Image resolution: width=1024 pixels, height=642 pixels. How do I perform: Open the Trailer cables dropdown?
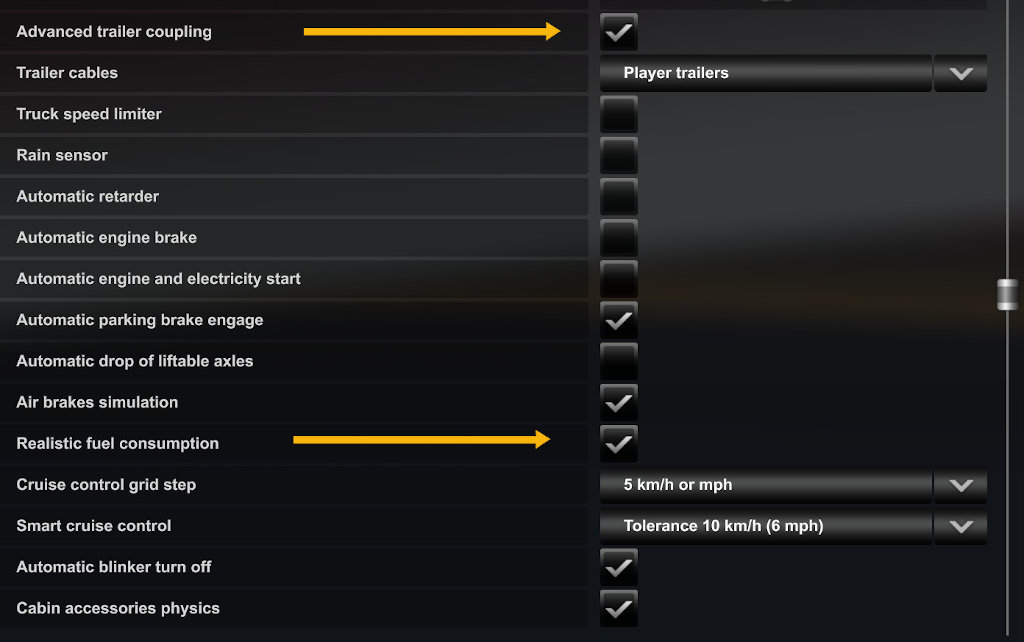[x=959, y=72]
